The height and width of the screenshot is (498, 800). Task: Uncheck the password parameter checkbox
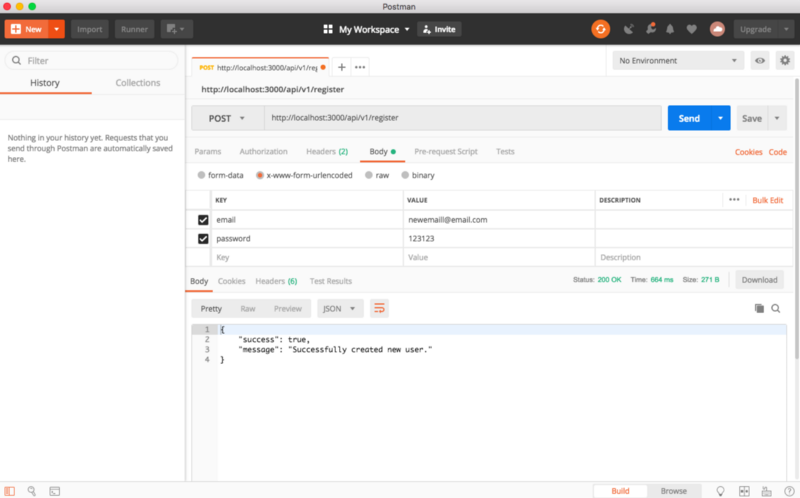(203, 239)
